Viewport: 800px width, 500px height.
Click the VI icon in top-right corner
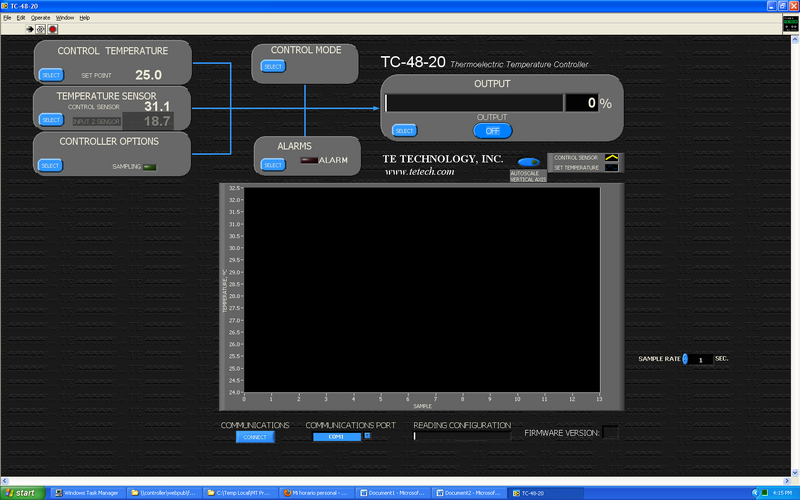(791, 23)
